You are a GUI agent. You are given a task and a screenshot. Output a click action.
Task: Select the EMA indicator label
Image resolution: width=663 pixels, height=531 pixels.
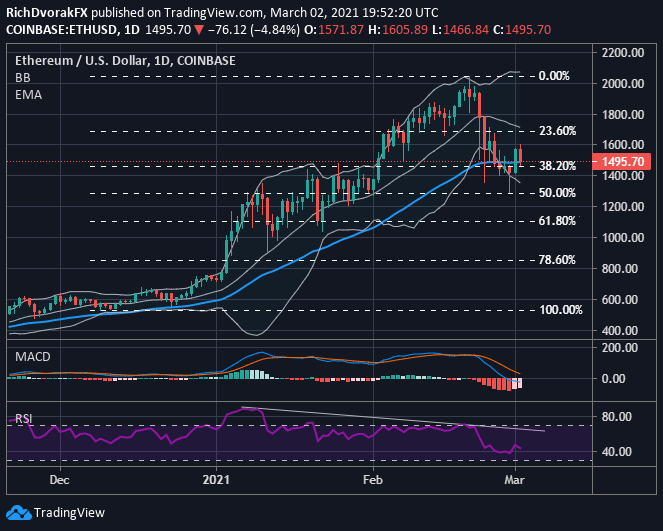pos(28,95)
